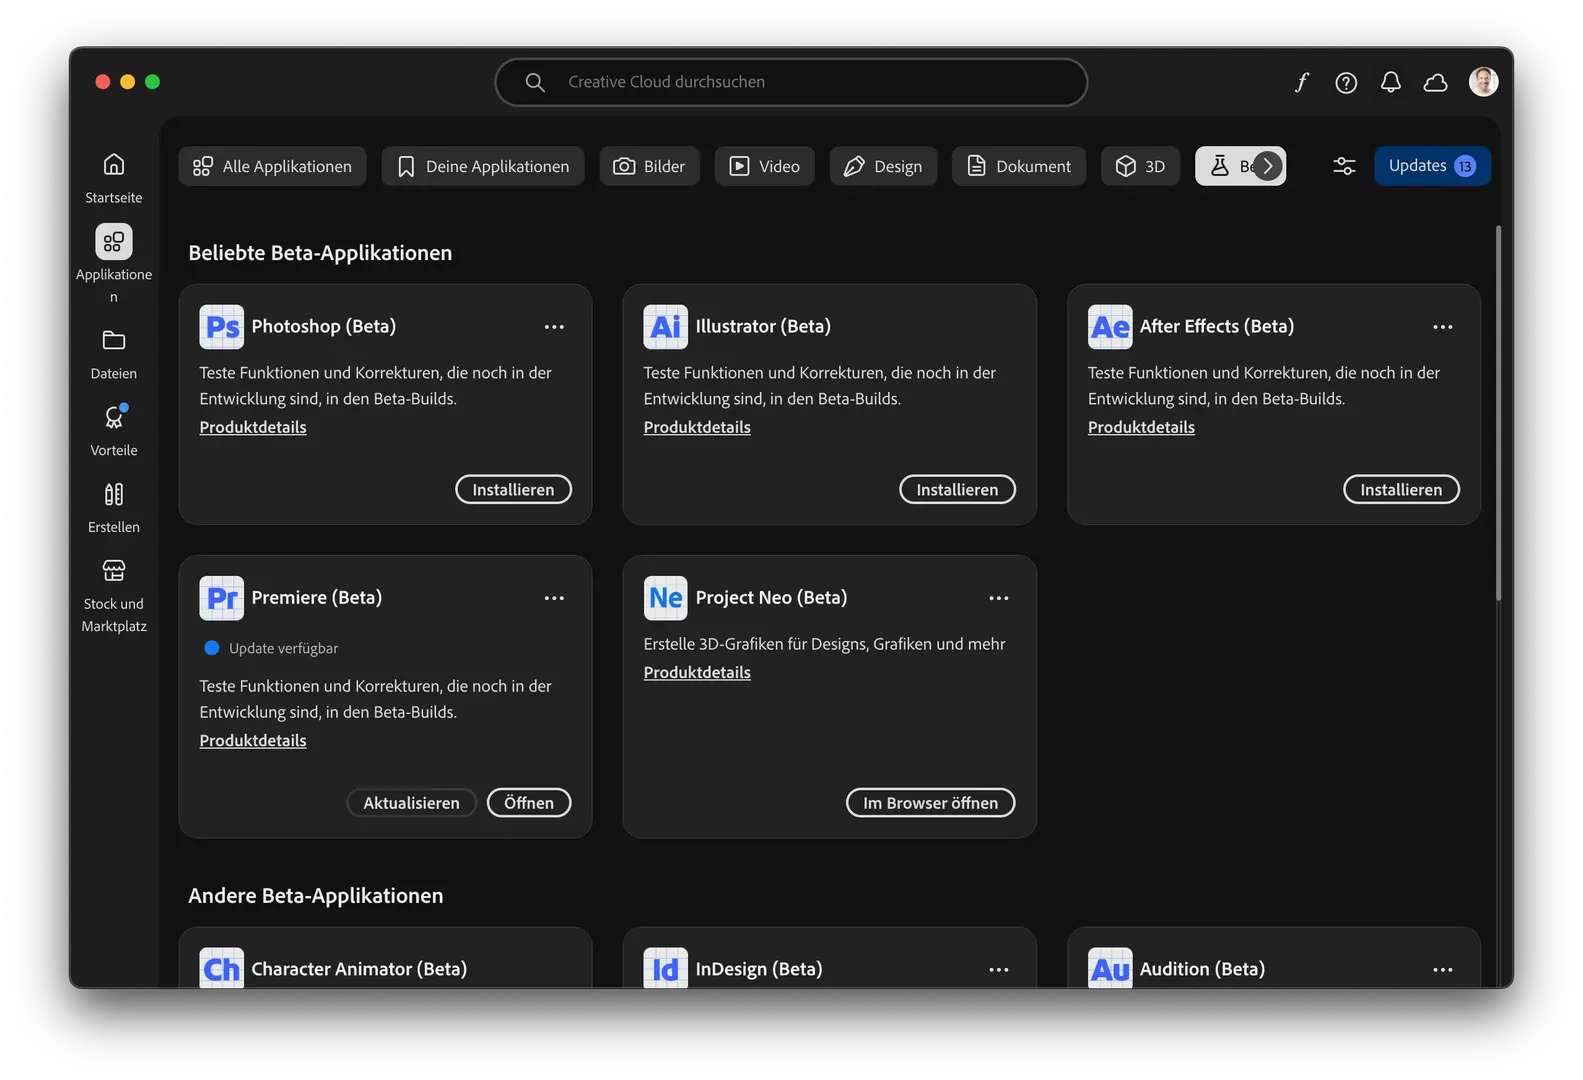Open Produktdetails for Premiere (Beta)
This screenshot has height=1080, width=1583.
pyautogui.click(x=253, y=740)
